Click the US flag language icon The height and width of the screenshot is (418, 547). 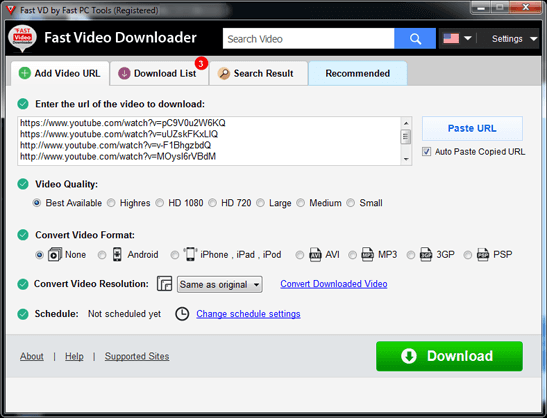(x=451, y=38)
